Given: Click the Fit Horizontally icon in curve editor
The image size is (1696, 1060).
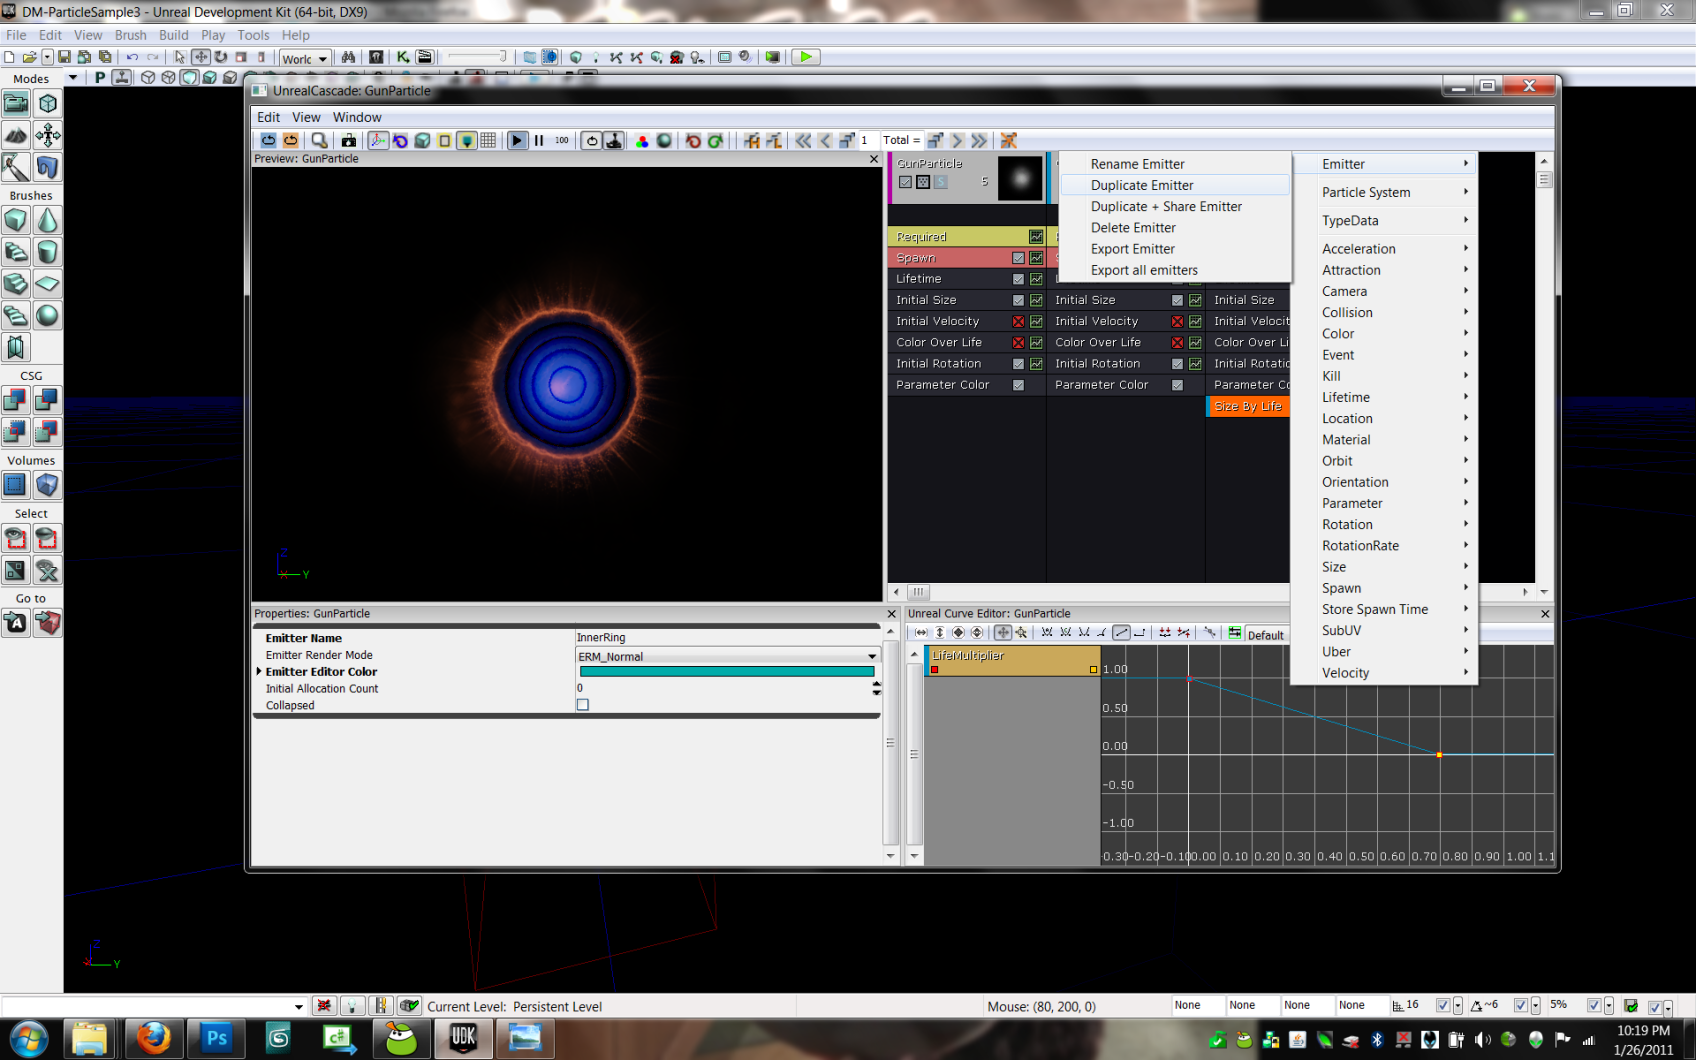Looking at the screenshot, I should [921, 633].
